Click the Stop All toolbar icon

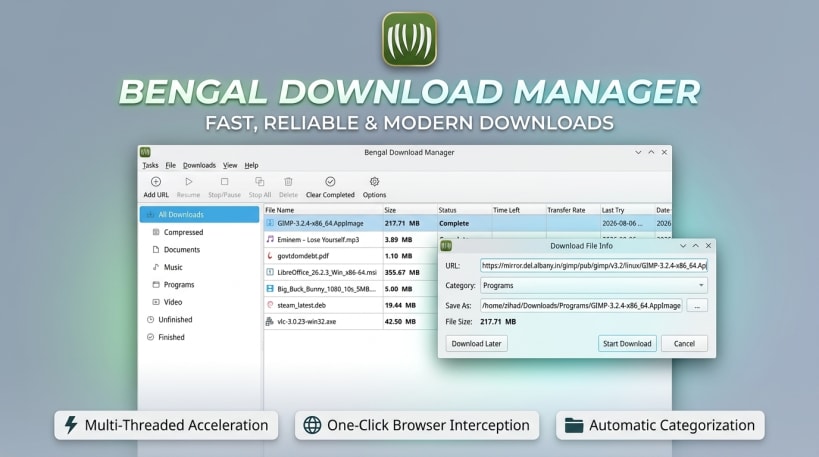pyautogui.click(x=260, y=182)
